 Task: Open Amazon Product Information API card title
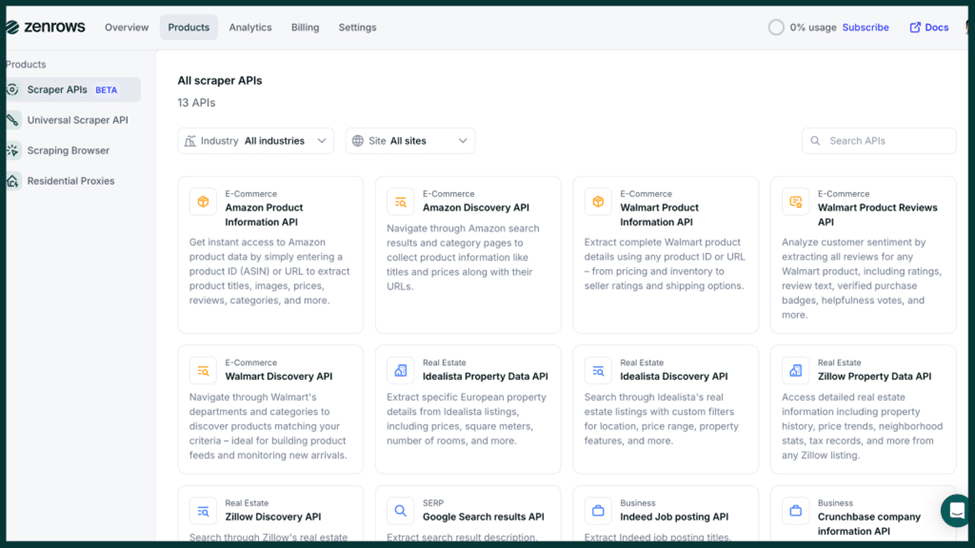264,215
